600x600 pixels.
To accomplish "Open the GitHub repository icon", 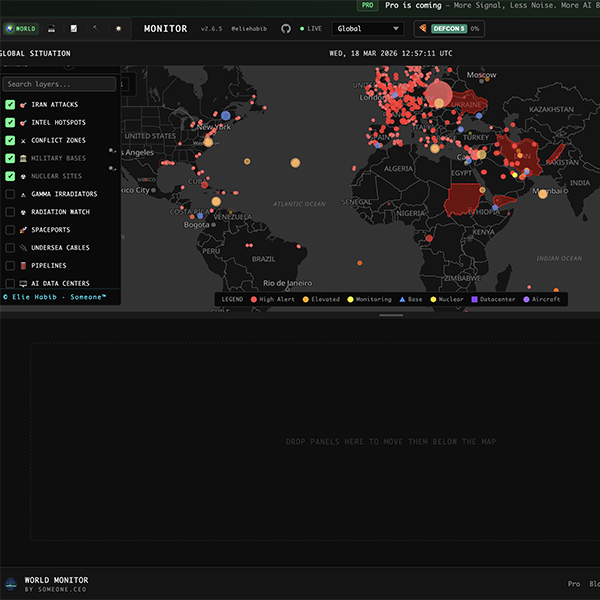I will tap(287, 29).
